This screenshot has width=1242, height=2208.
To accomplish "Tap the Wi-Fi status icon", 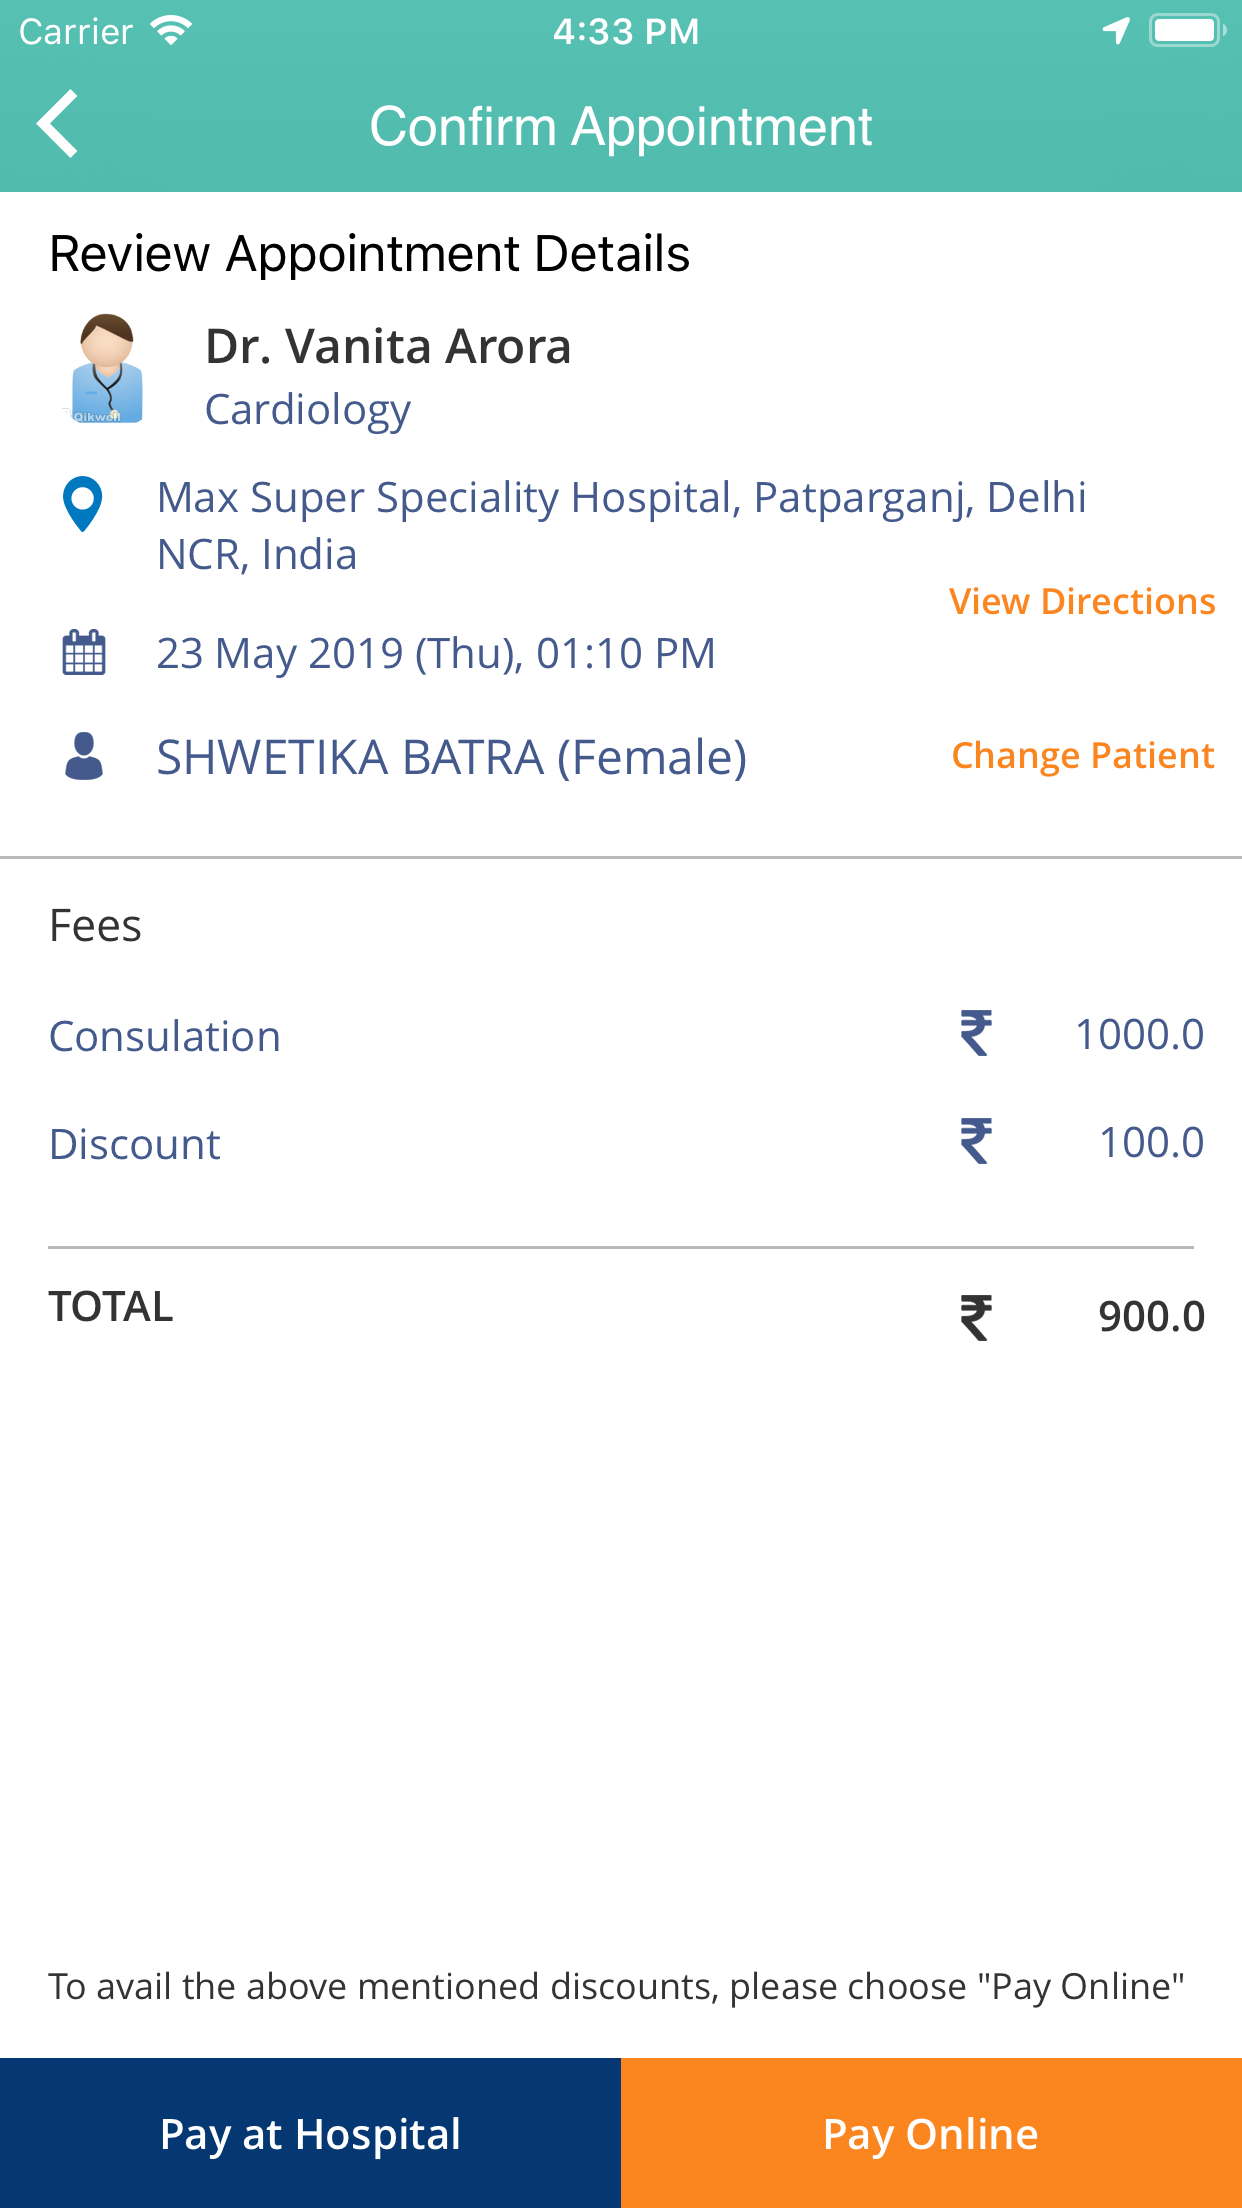I will coord(171,31).
